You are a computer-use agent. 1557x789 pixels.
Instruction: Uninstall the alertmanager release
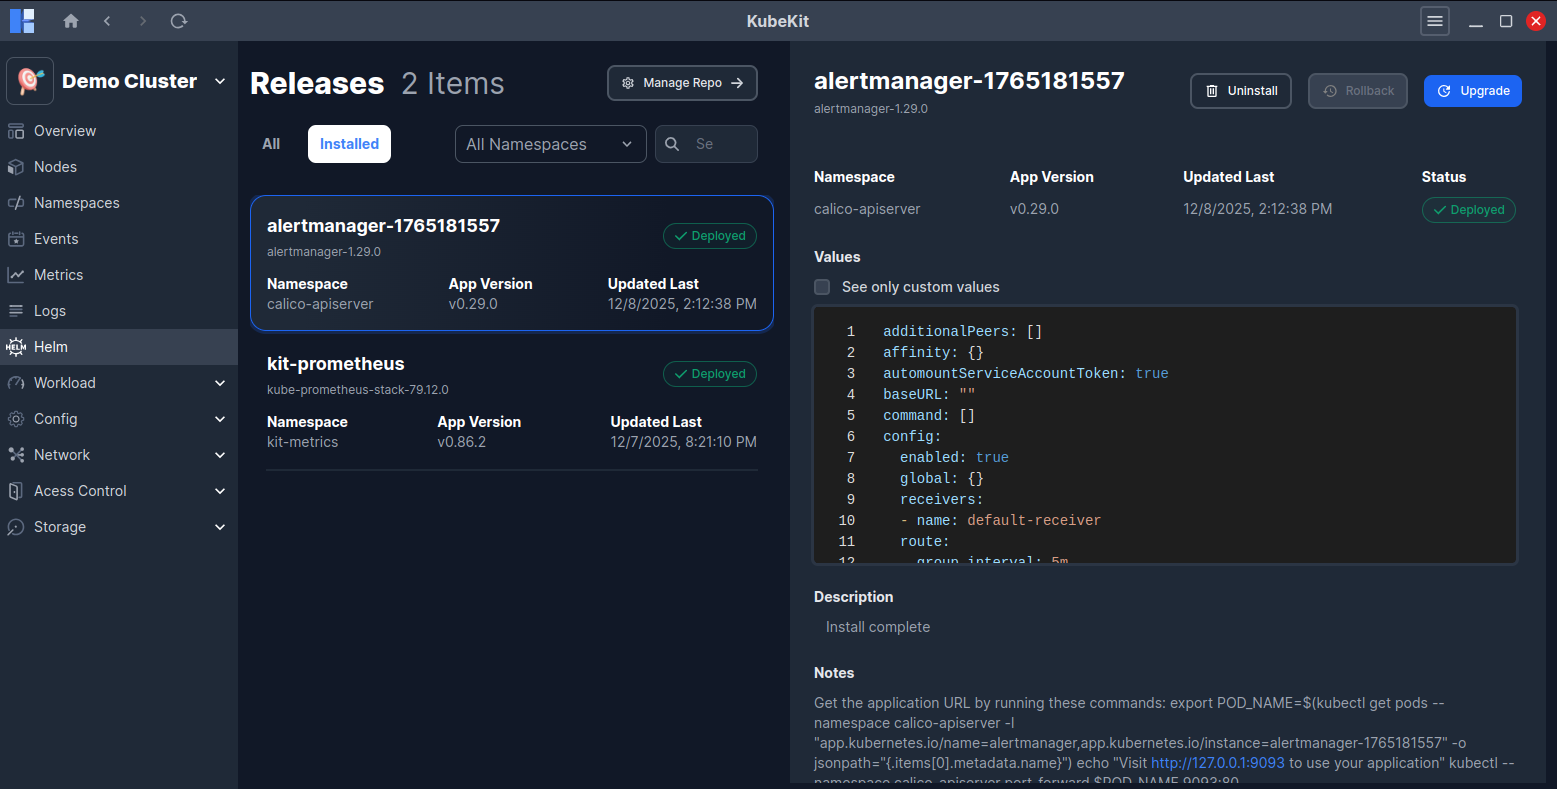click(x=1240, y=91)
